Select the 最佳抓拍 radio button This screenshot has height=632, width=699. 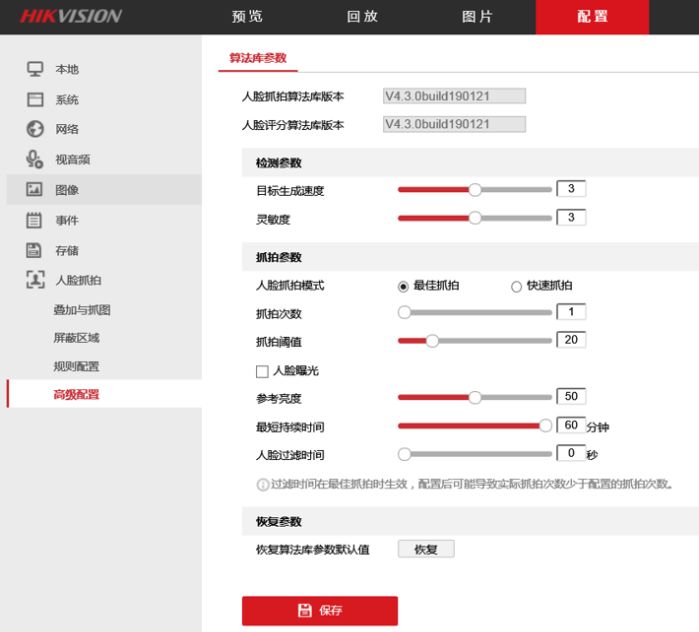[404, 286]
